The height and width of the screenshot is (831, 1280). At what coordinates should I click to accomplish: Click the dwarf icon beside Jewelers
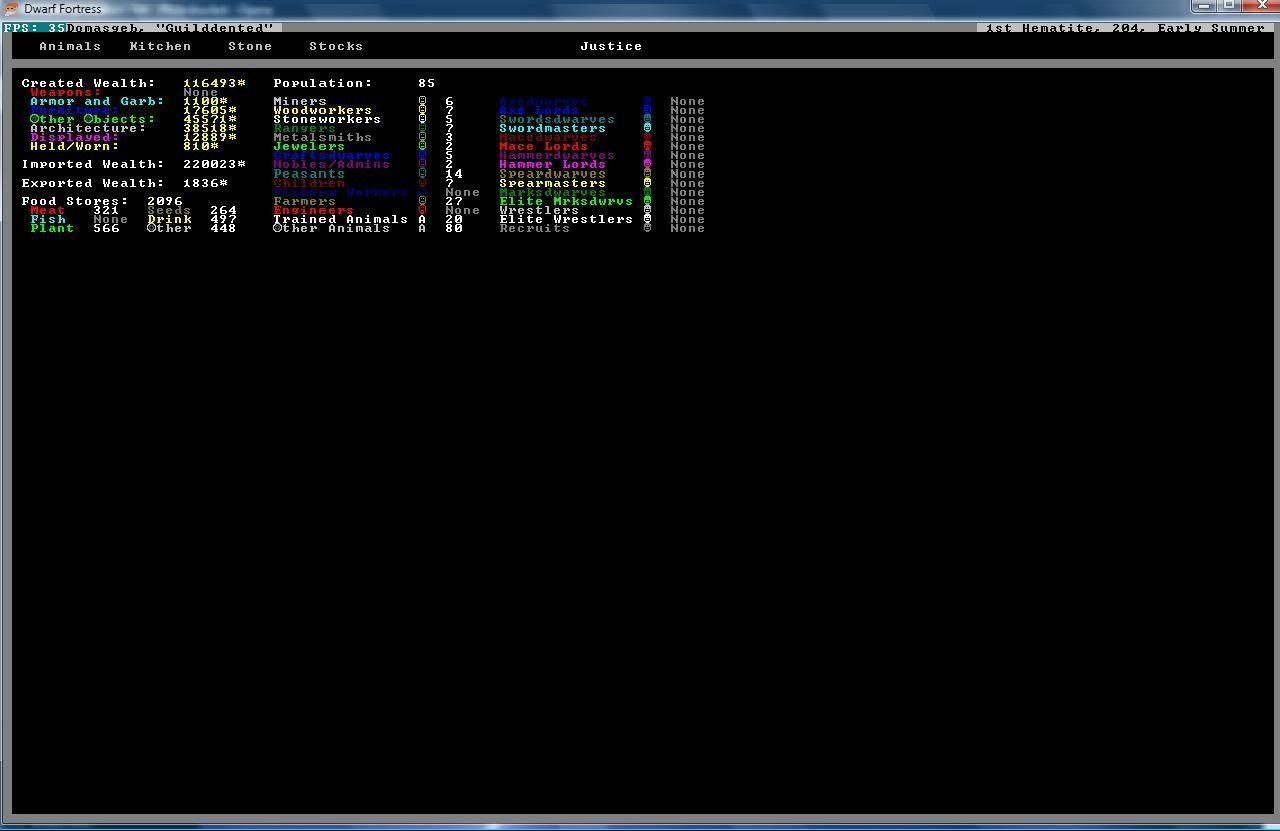(422, 146)
